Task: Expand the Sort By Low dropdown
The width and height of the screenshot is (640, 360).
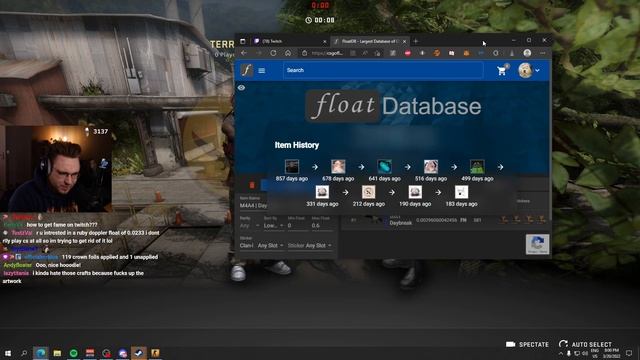Action: (273, 225)
